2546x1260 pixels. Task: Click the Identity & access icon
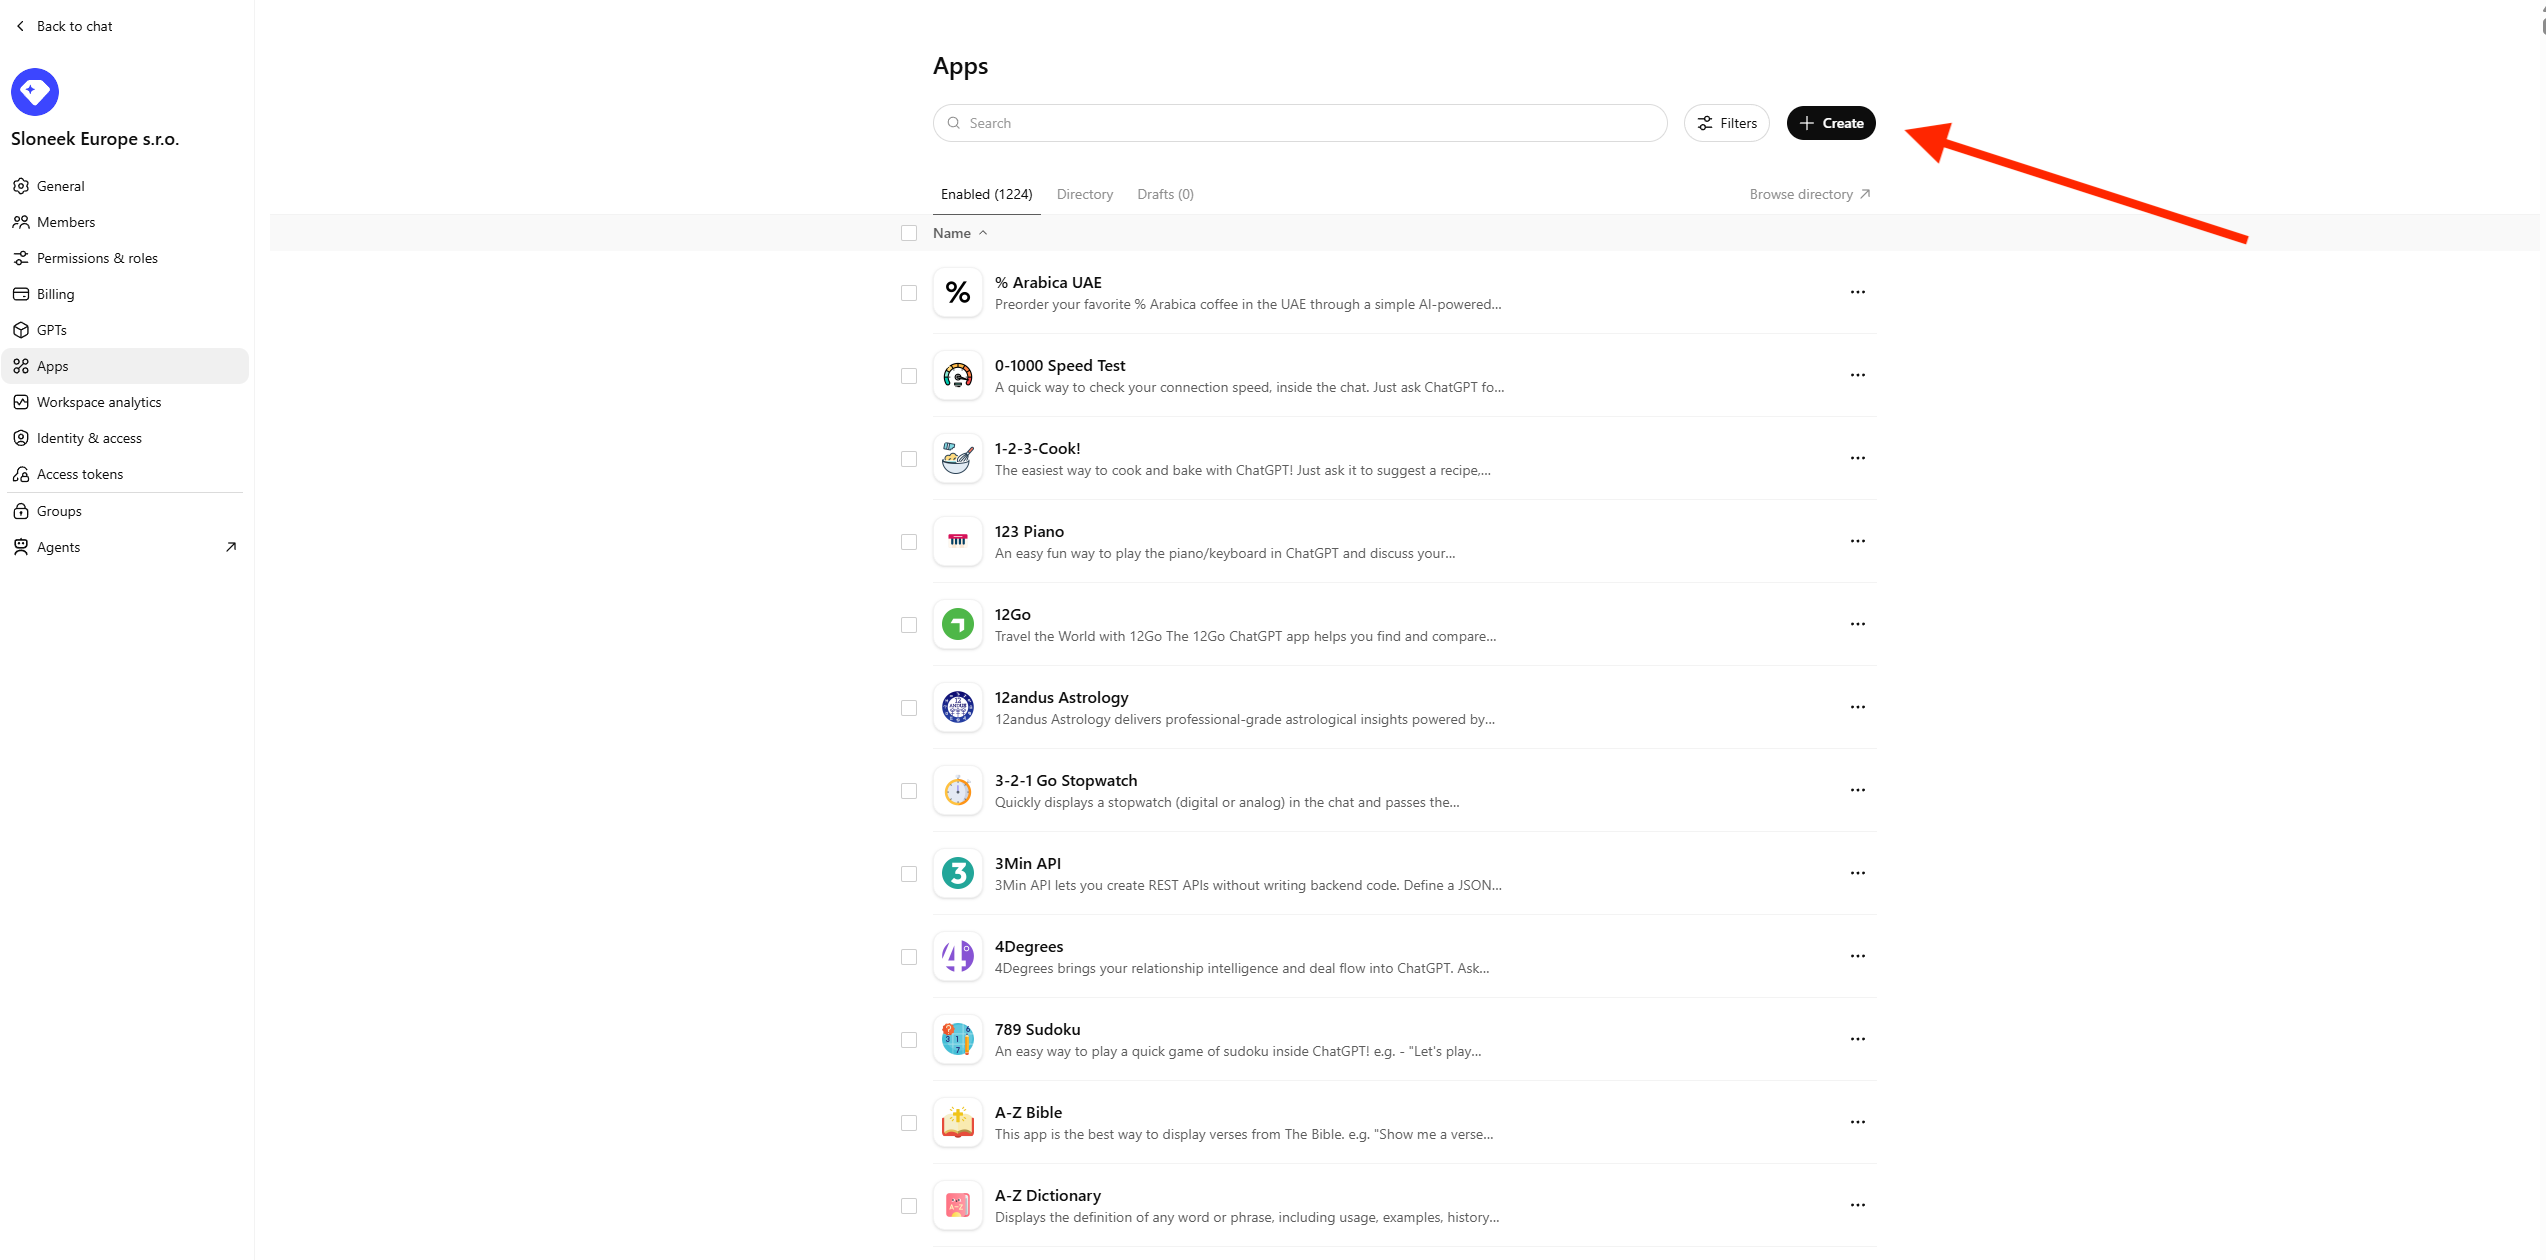tap(21, 438)
